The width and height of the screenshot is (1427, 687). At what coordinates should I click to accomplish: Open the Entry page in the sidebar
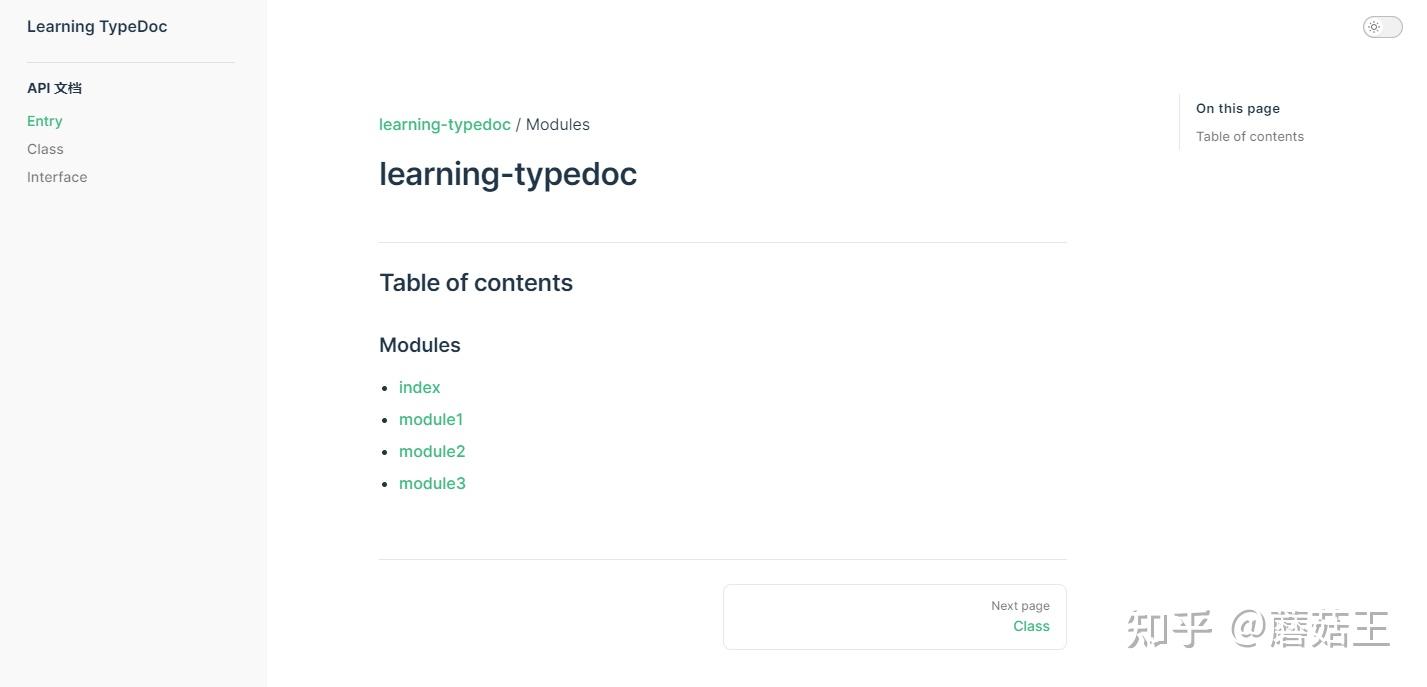point(45,121)
